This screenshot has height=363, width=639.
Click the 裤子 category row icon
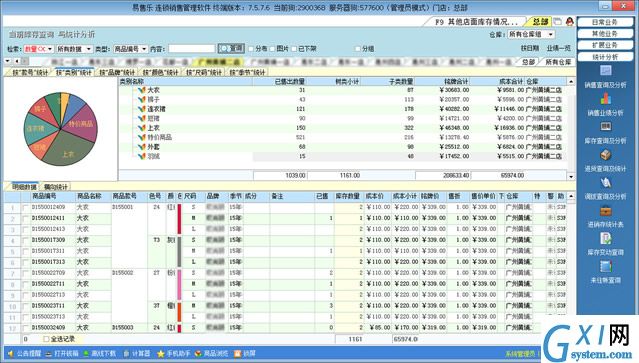pyautogui.click(x=142, y=99)
